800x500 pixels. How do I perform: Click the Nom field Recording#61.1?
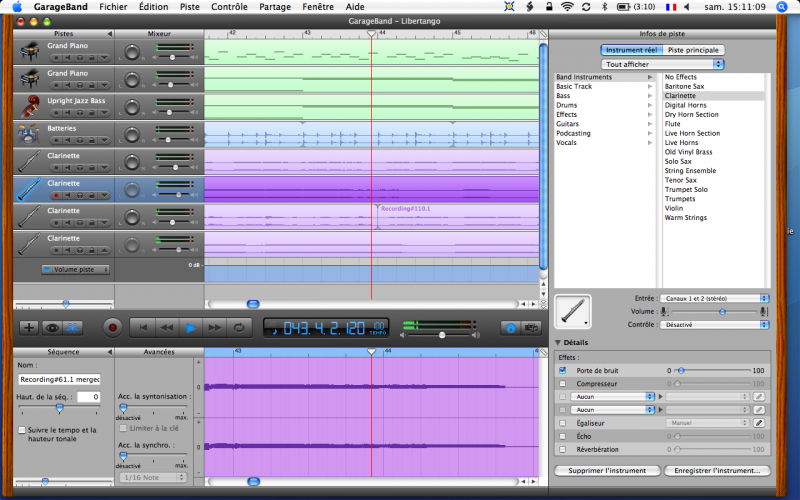click(60, 380)
